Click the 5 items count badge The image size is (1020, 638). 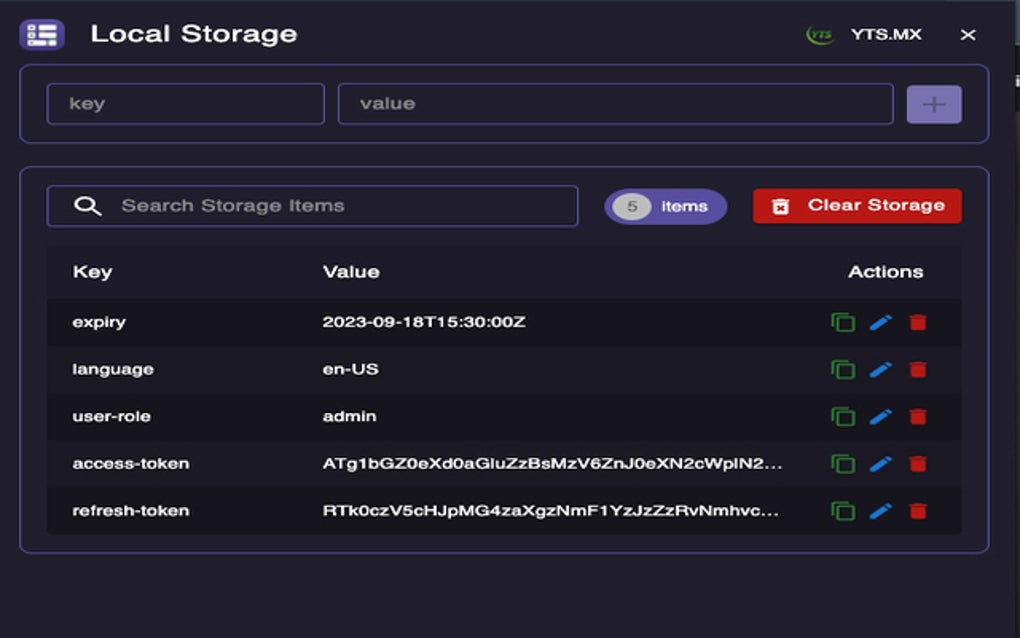[664, 205]
